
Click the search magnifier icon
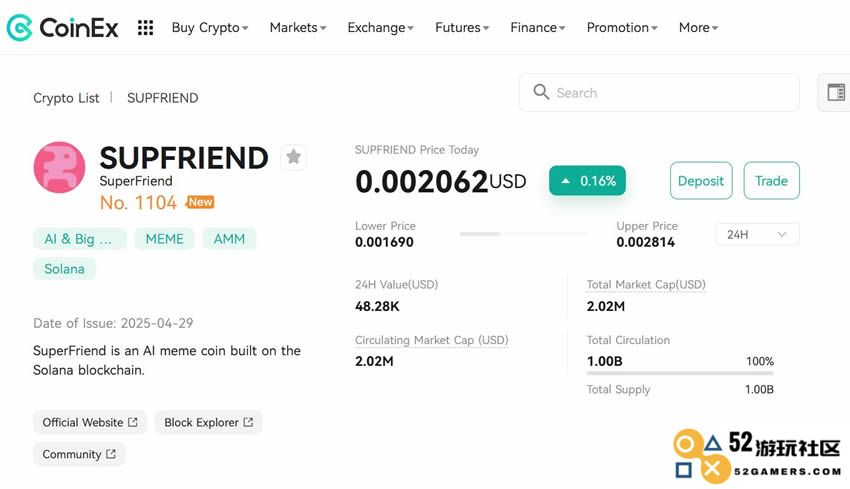[541, 92]
